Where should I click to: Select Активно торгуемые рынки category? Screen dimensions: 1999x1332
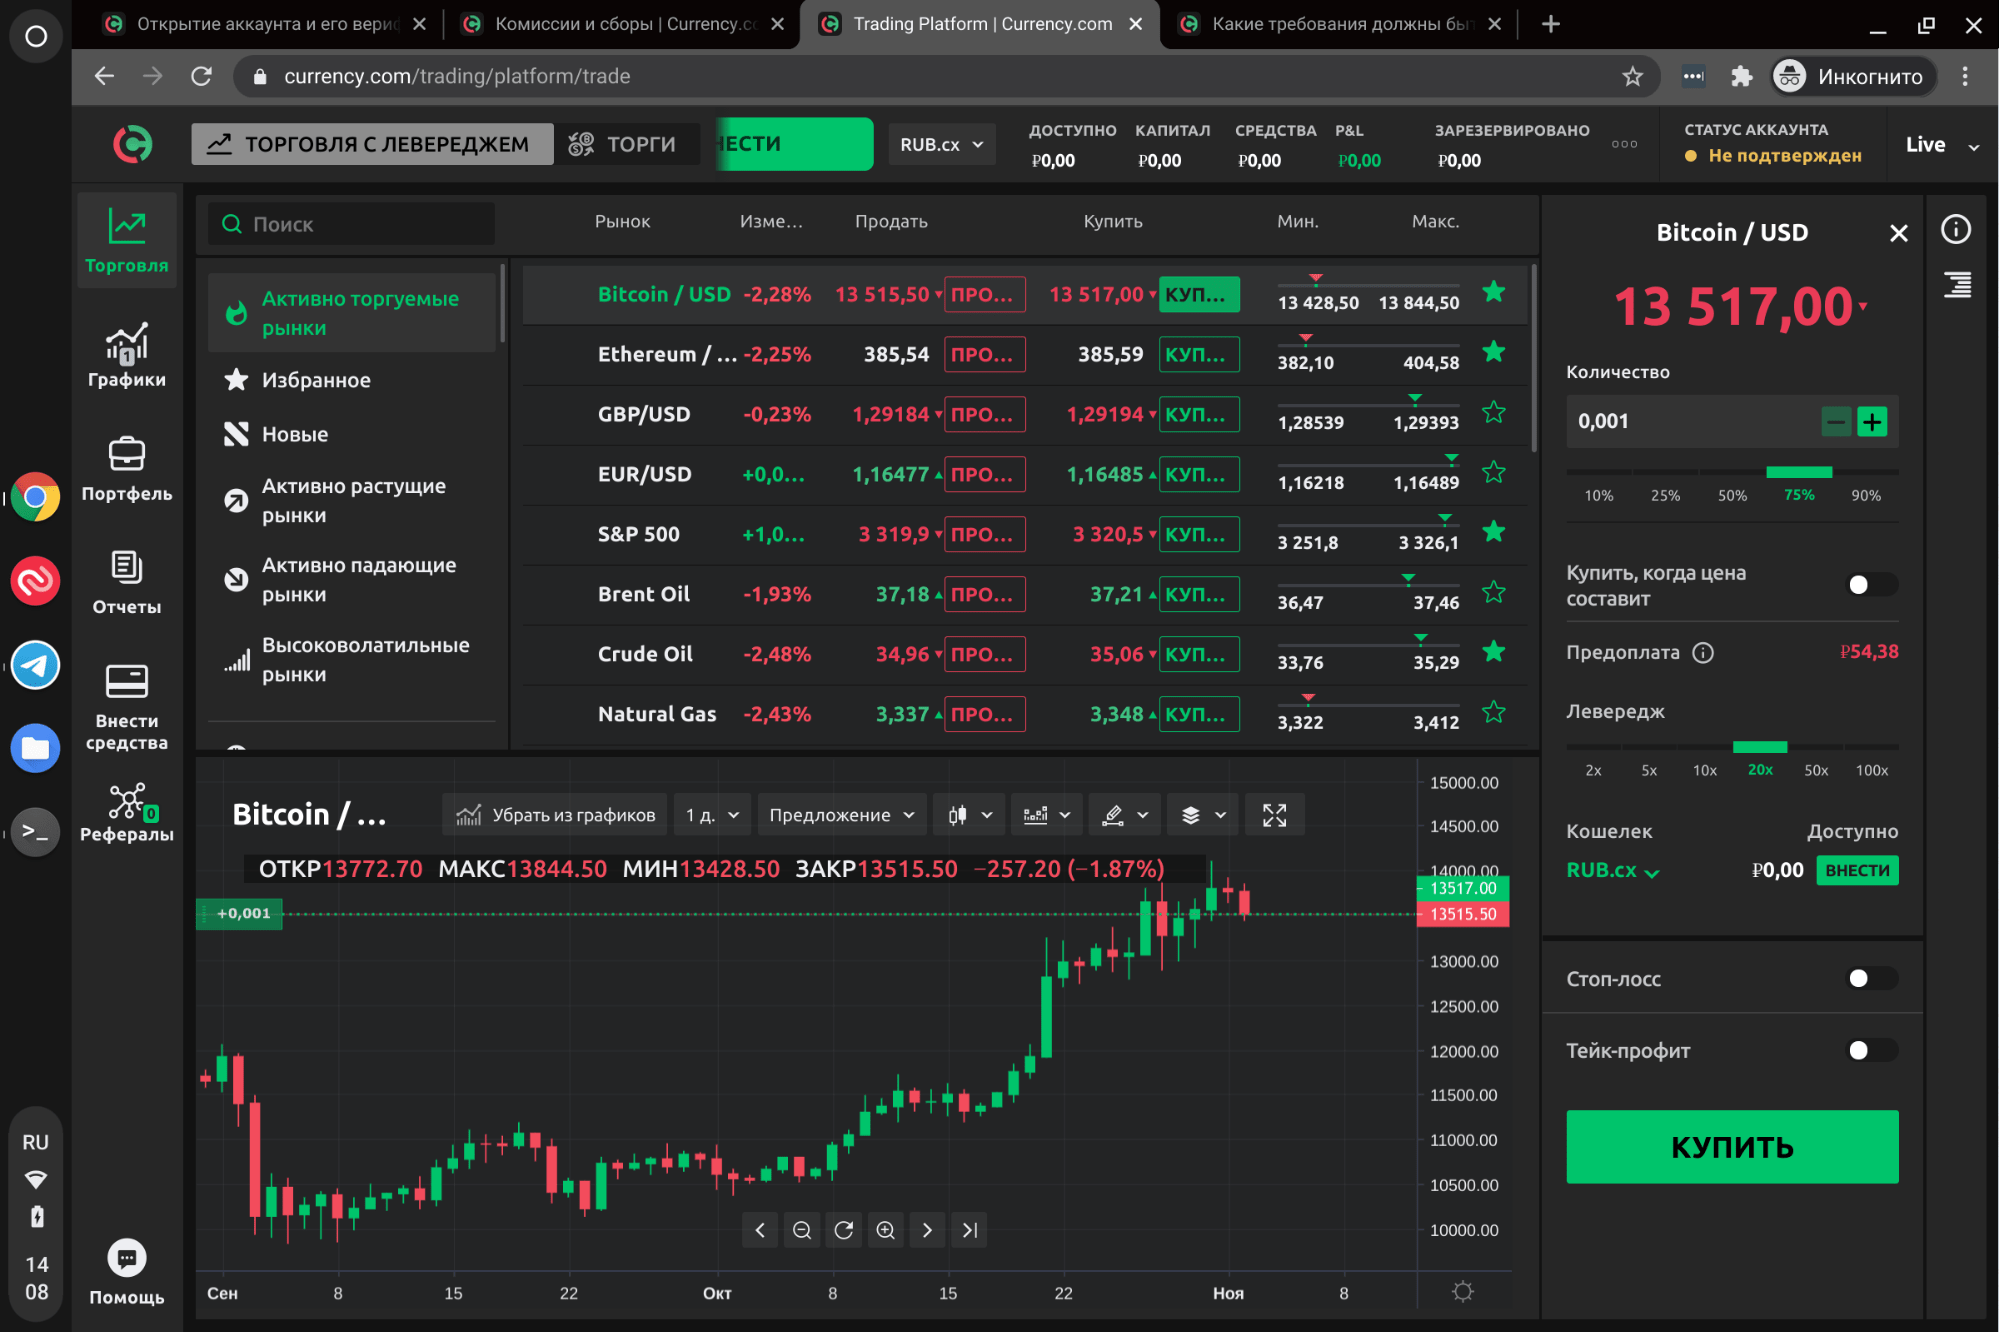tap(350, 313)
